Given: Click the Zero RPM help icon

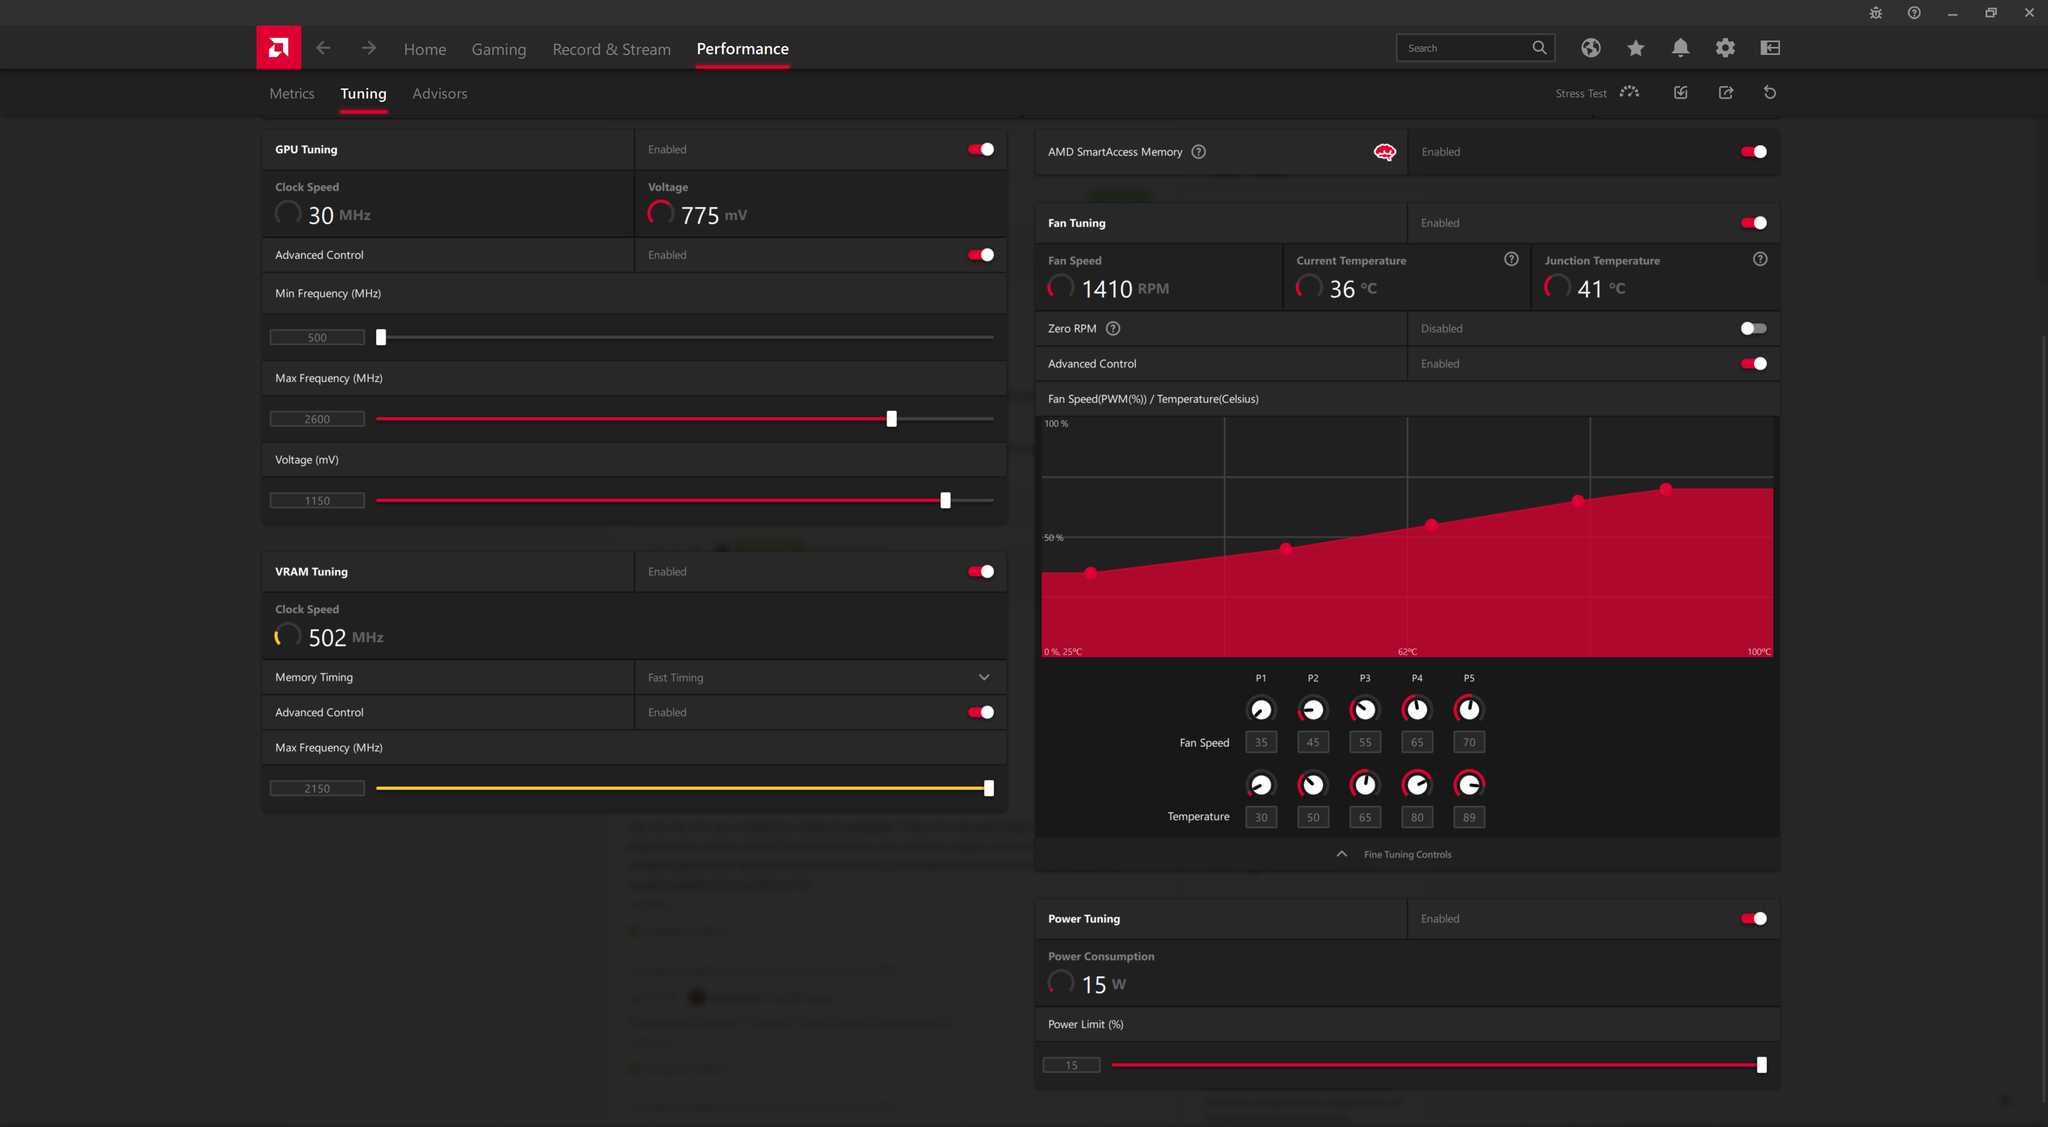Looking at the screenshot, I should pyautogui.click(x=1112, y=329).
